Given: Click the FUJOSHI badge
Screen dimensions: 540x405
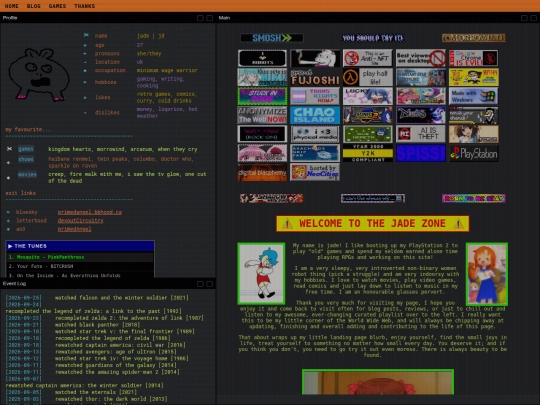Looking at the screenshot, I should click(x=315, y=77).
